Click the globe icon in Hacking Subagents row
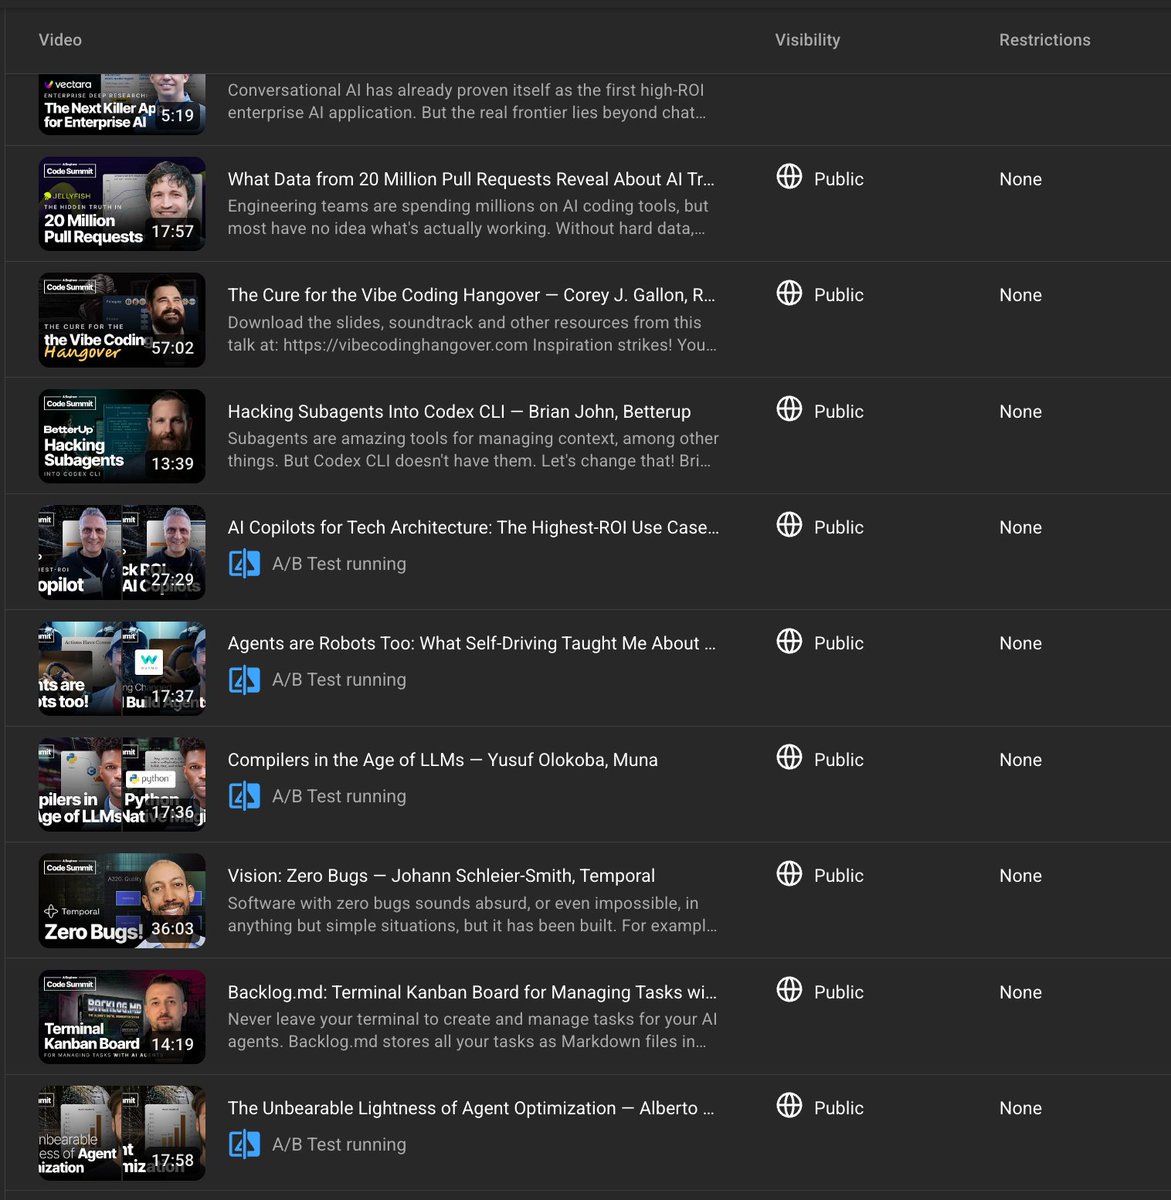This screenshot has width=1171, height=1200. click(x=789, y=409)
